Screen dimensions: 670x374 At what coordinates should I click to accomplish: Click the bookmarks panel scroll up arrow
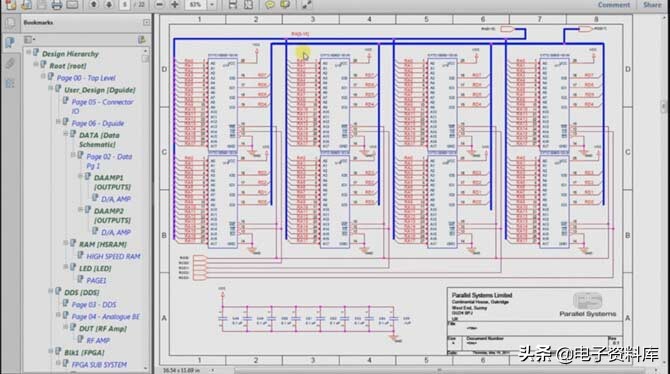(145, 51)
